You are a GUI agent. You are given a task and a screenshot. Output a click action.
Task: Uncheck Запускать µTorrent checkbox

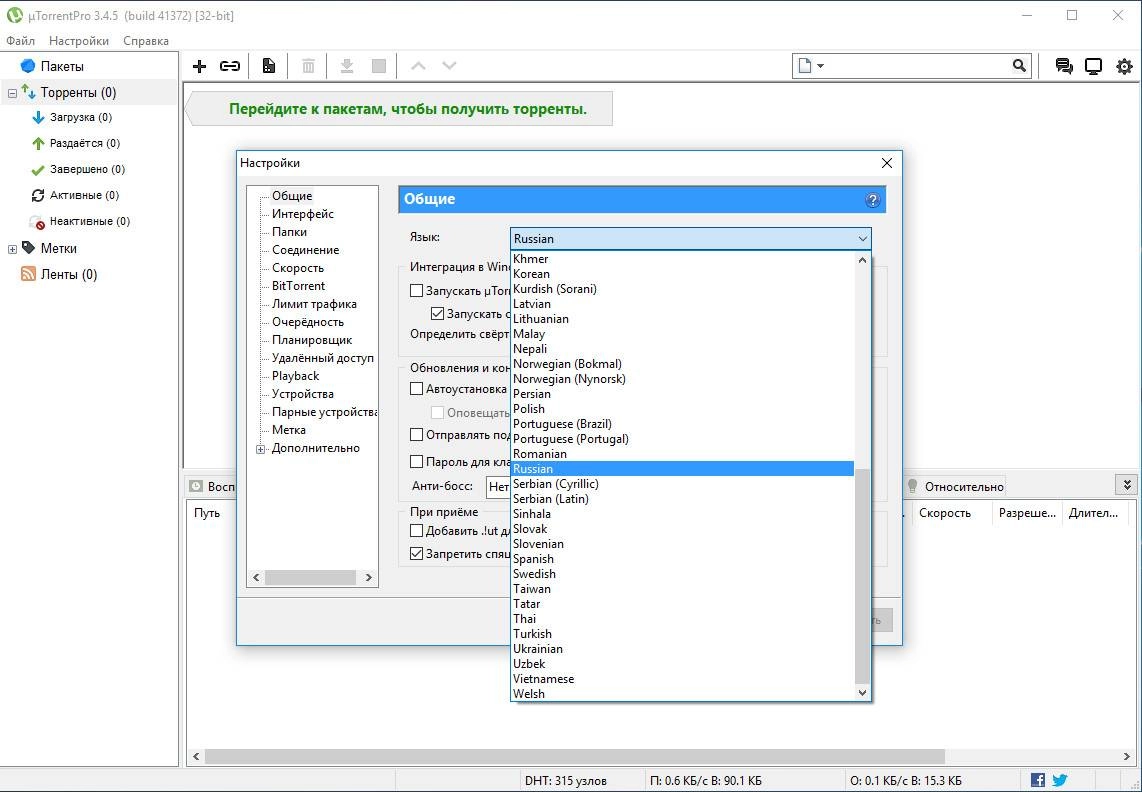(x=417, y=290)
